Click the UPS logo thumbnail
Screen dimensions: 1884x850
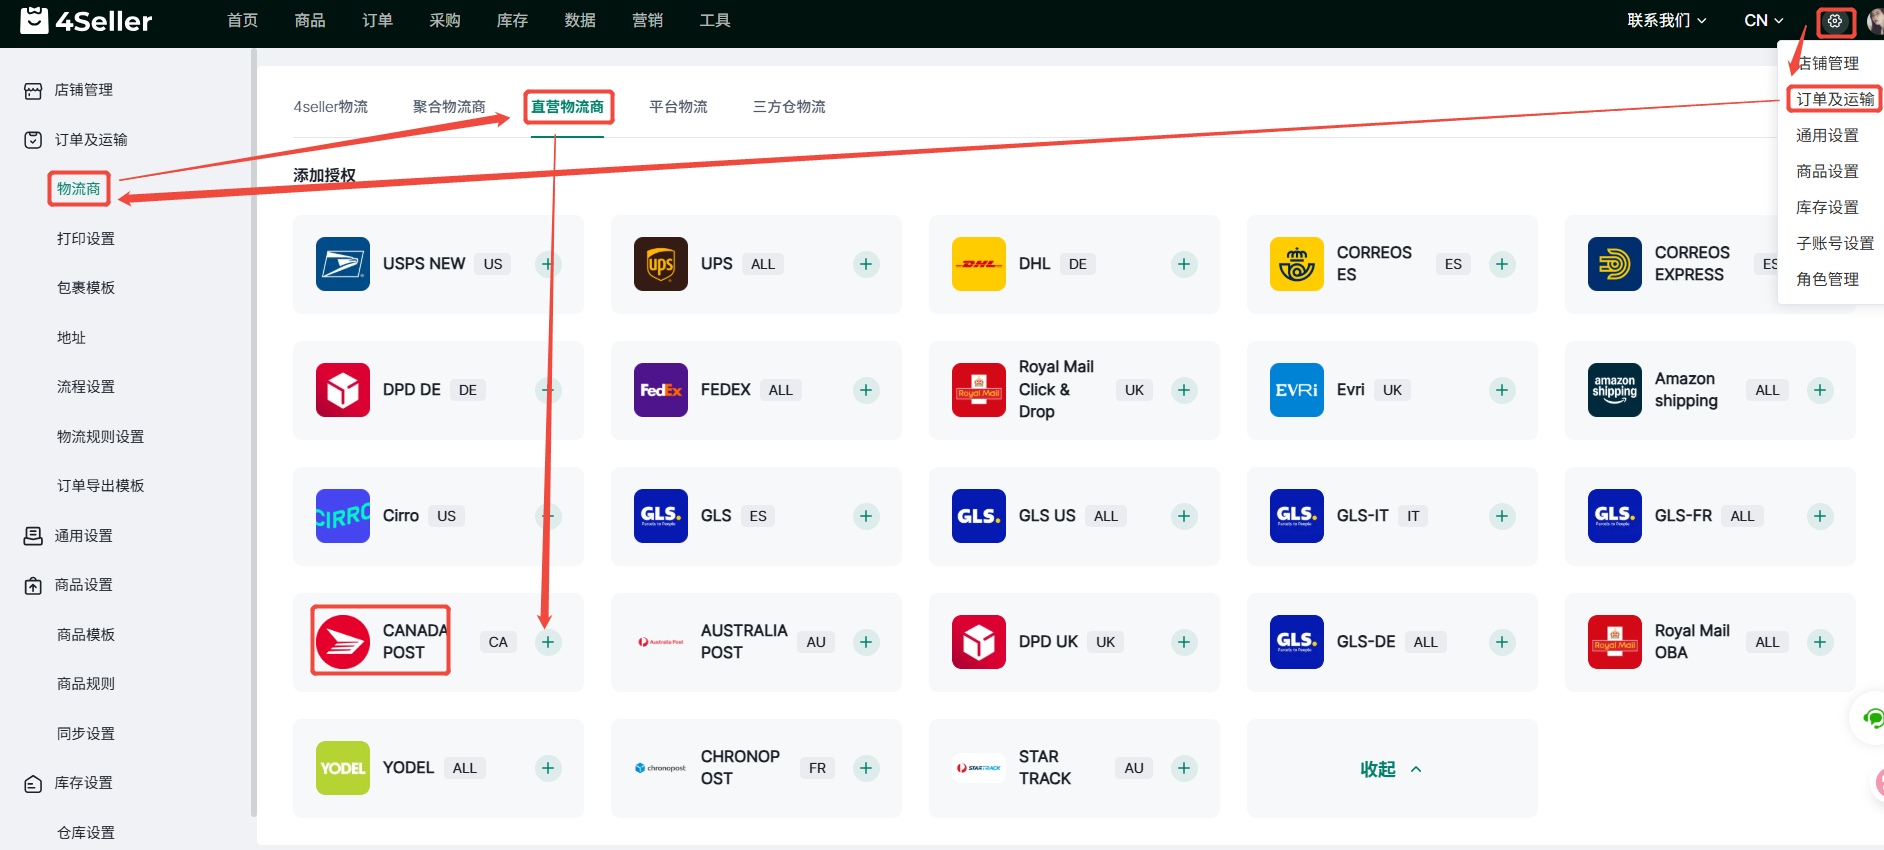click(661, 264)
